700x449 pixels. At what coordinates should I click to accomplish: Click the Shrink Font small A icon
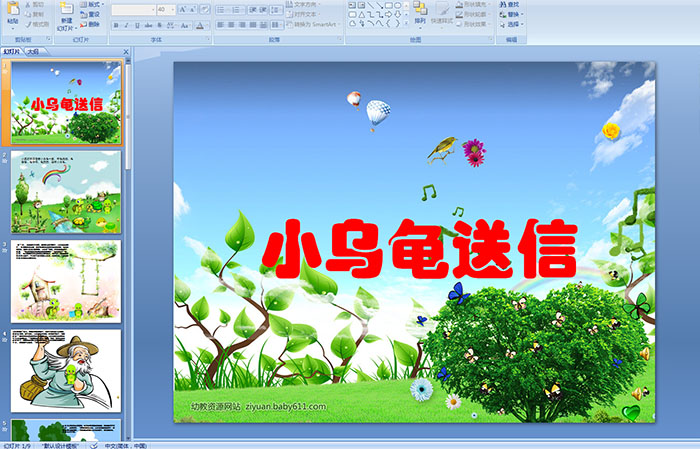coord(192,9)
